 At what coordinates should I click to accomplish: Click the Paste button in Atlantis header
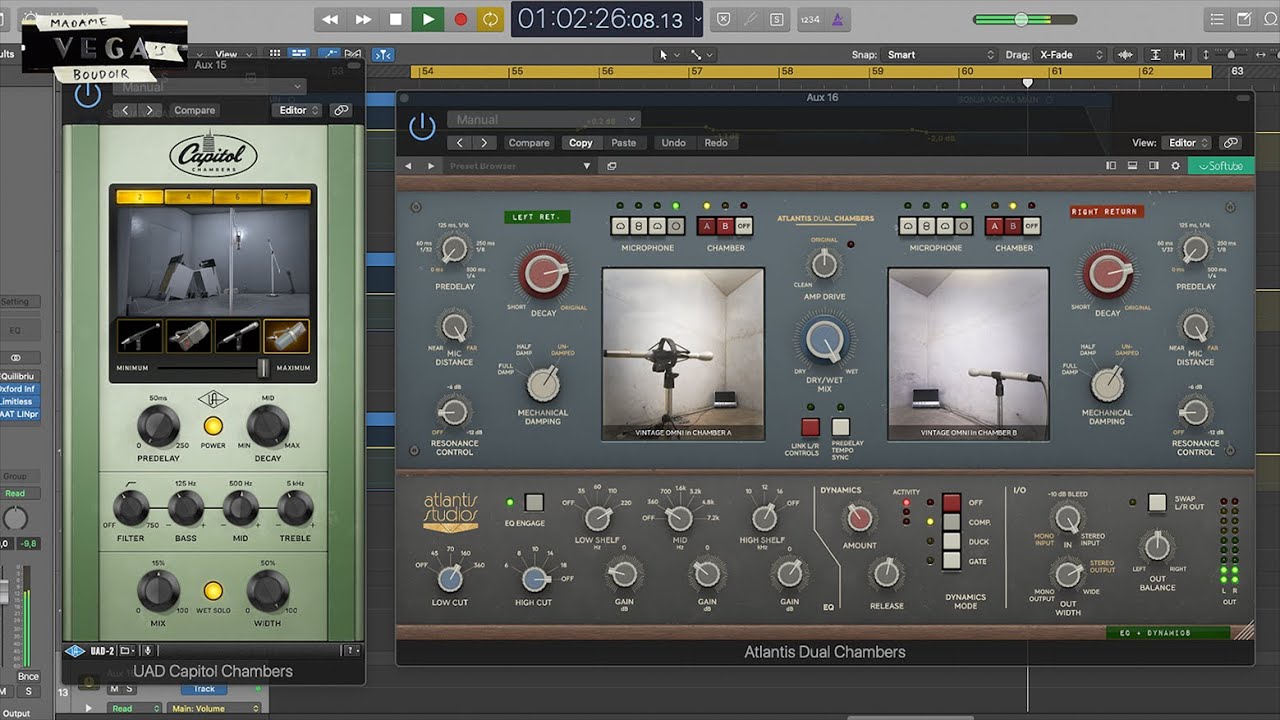point(624,143)
